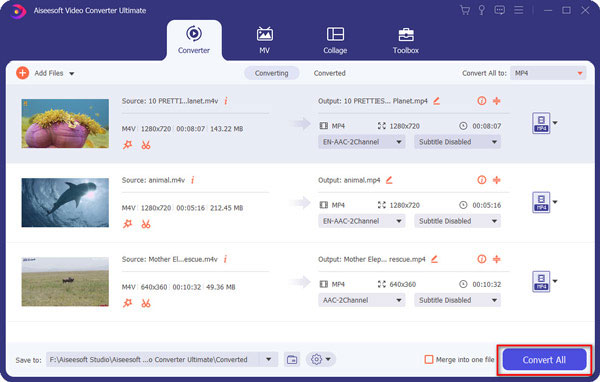Open the output folder icon
This screenshot has width=600, height=382.
(x=292, y=359)
